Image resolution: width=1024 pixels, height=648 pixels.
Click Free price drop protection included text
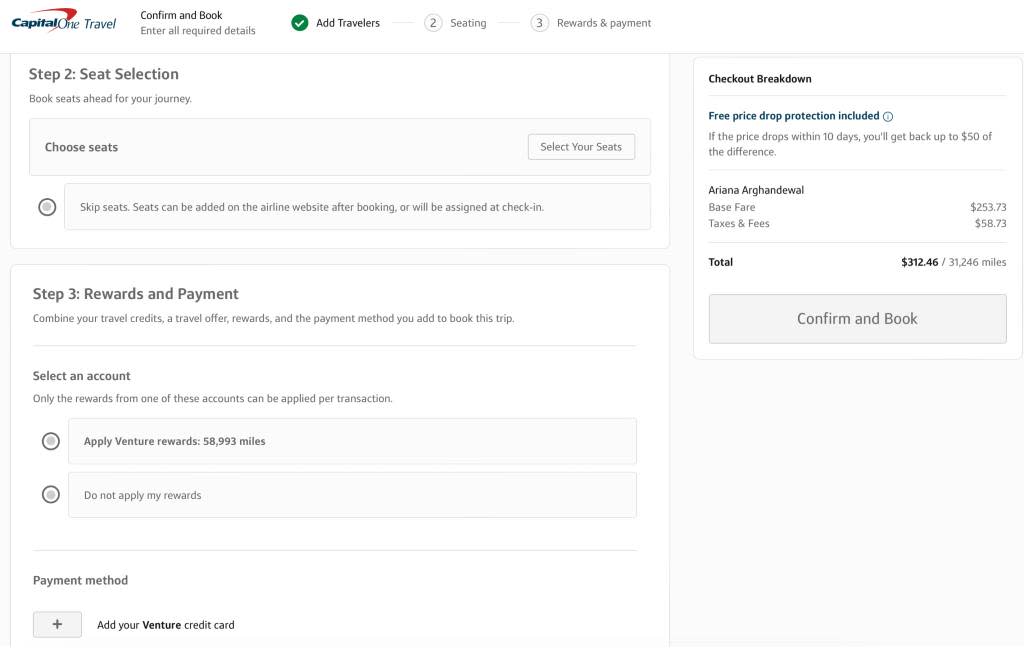click(793, 116)
